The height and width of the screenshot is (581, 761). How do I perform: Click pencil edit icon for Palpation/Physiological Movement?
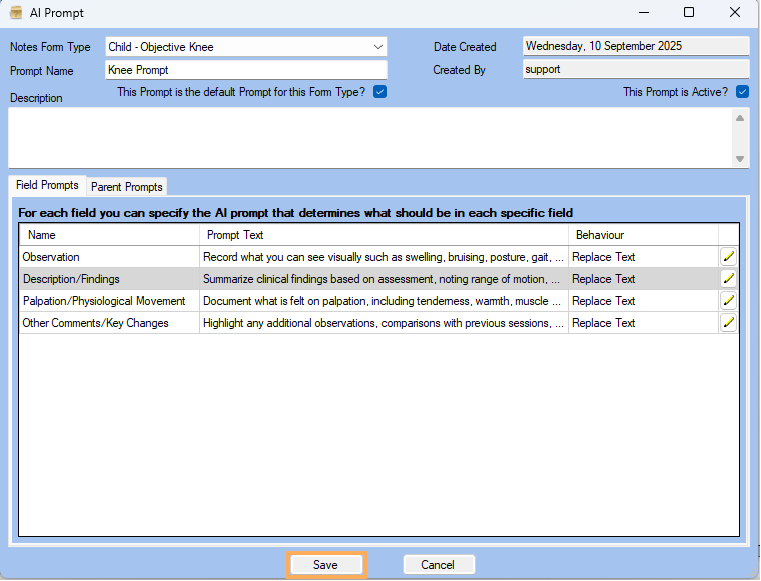click(x=728, y=301)
